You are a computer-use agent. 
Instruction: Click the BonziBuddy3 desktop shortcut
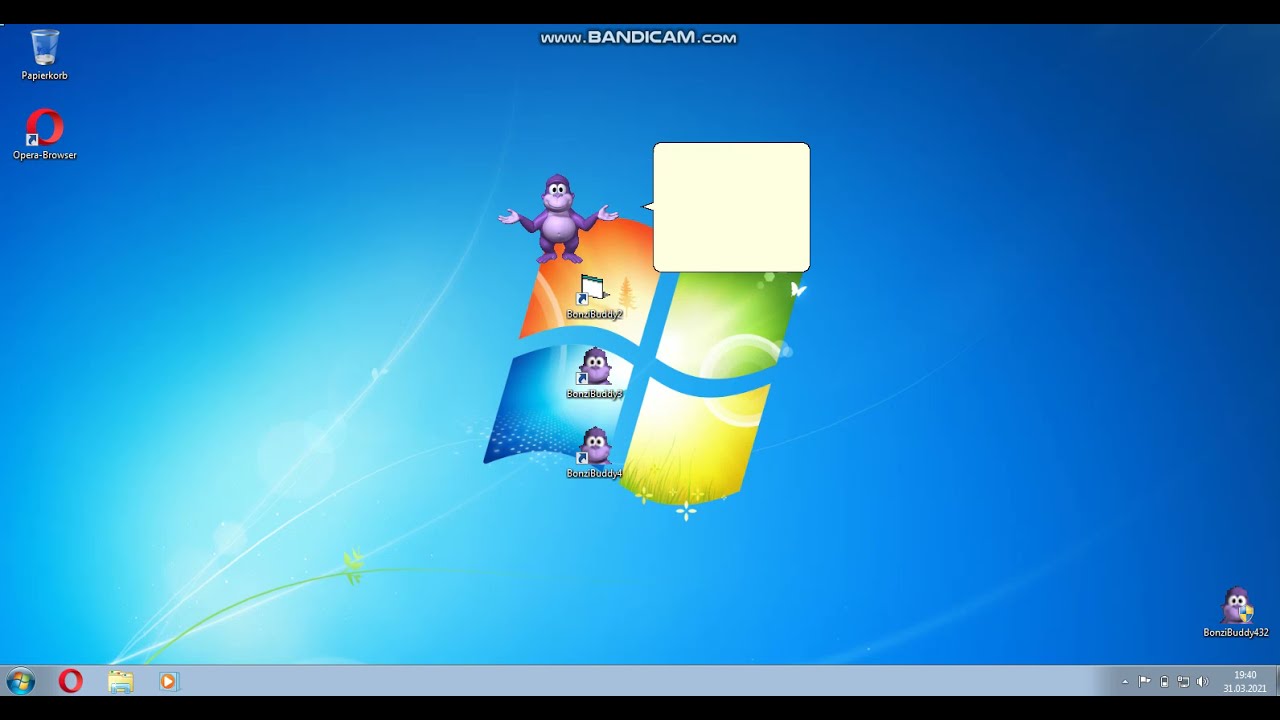point(594,374)
